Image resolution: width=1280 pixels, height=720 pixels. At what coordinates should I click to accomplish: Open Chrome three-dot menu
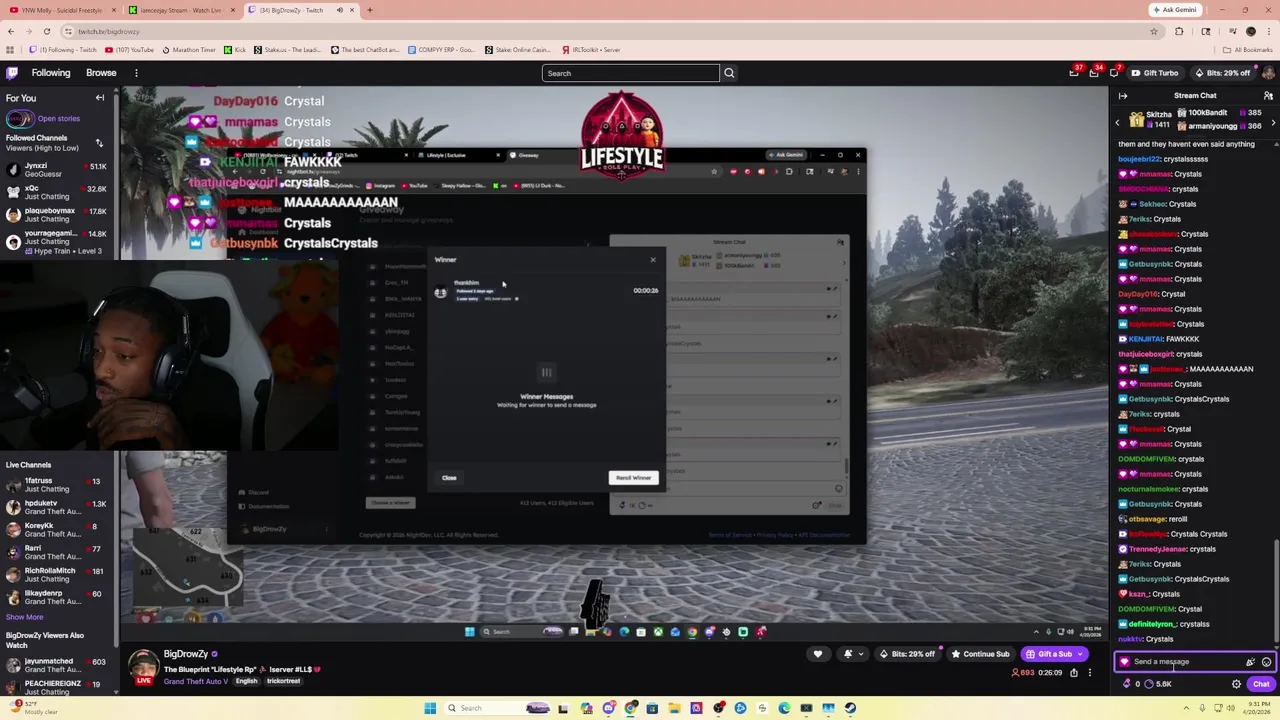(x=1270, y=31)
